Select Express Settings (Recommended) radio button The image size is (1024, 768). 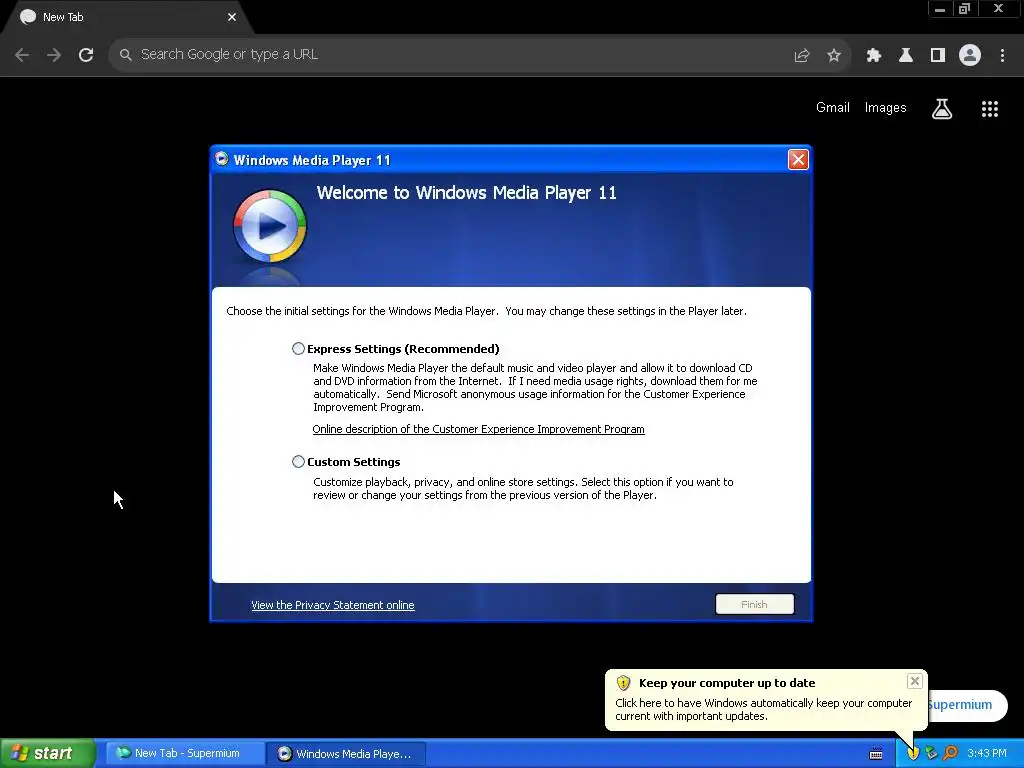(298, 349)
